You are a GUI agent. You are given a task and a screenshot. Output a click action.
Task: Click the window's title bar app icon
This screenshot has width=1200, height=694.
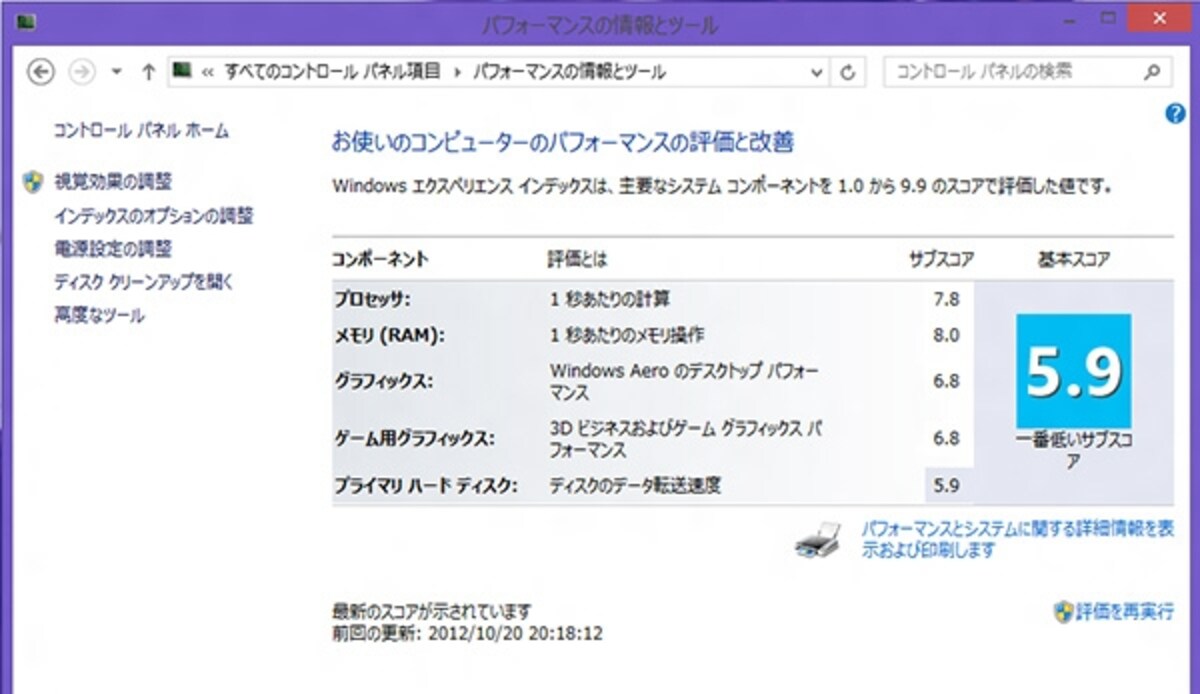coord(26,22)
